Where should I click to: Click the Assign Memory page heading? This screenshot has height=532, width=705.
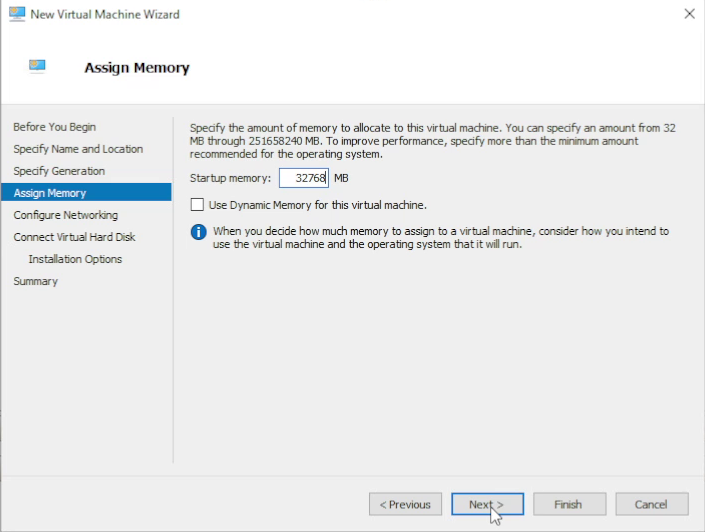(x=137, y=68)
